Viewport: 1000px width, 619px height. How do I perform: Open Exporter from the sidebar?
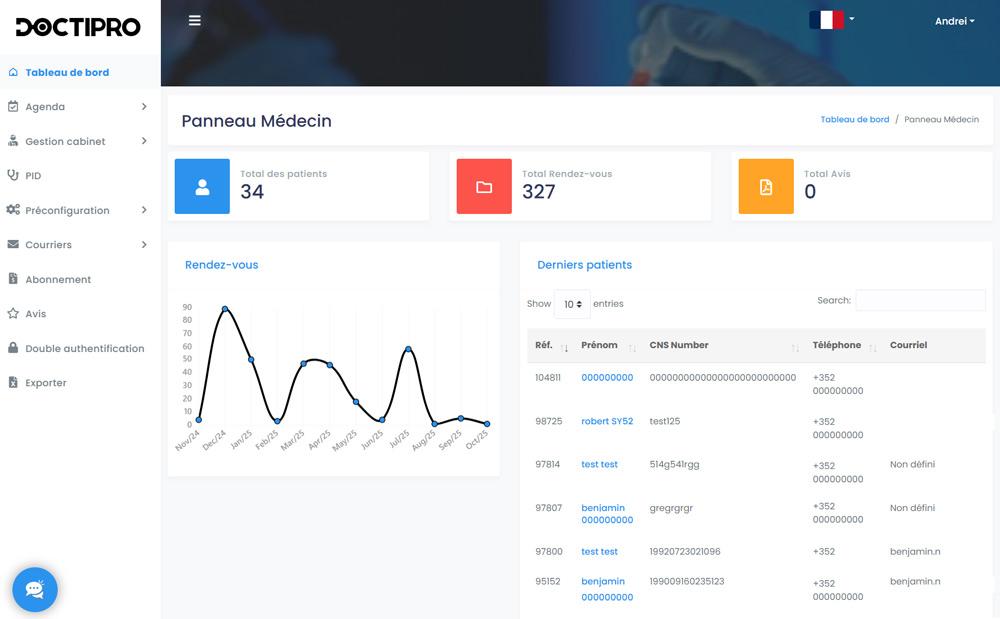pos(46,383)
